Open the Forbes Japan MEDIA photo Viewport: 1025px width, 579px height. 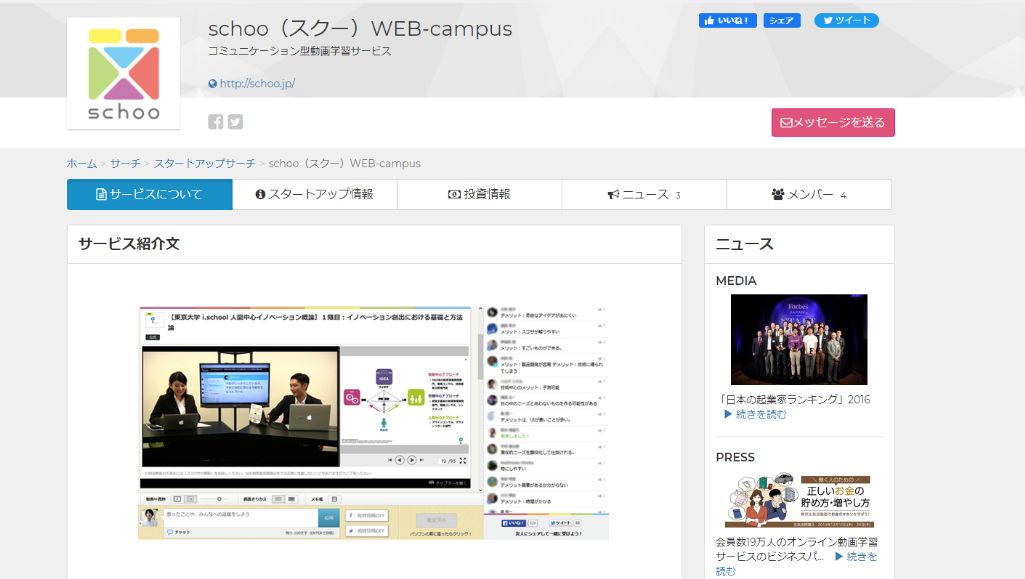(799, 339)
